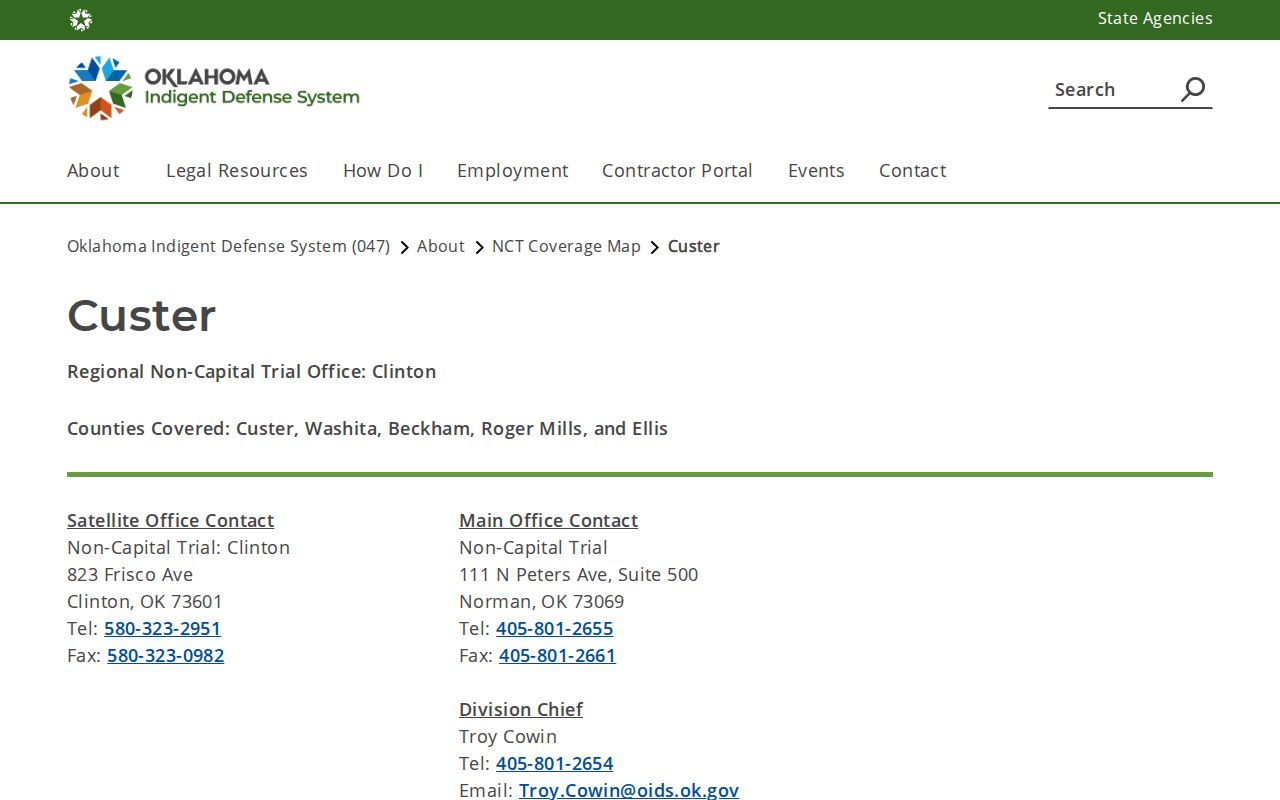
Task: Select Regional Non-Capital Trial Office: Clinton text
Action: click(x=251, y=371)
